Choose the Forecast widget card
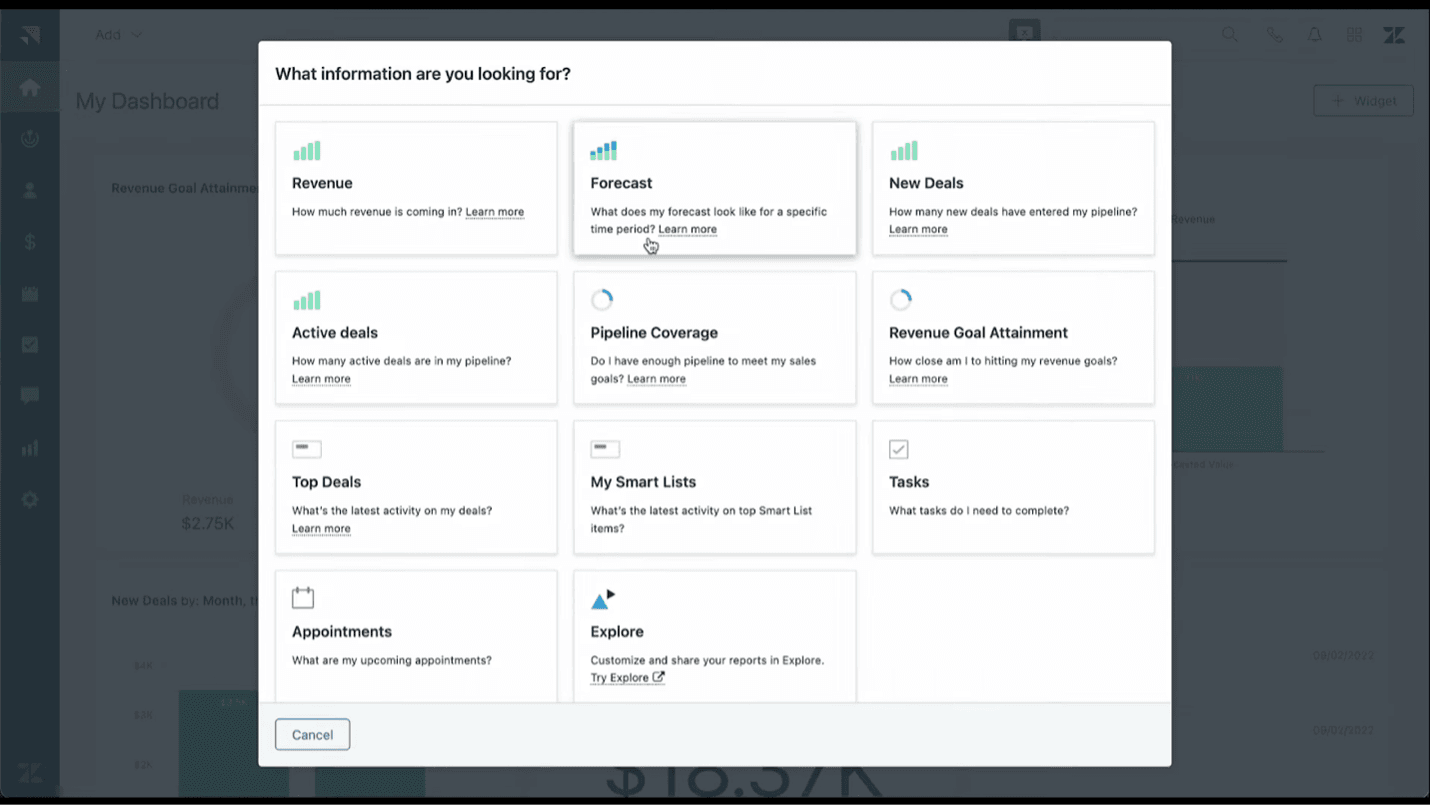Image resolution: width=1430 pixels, height=809 pixels. click(714, 188)
